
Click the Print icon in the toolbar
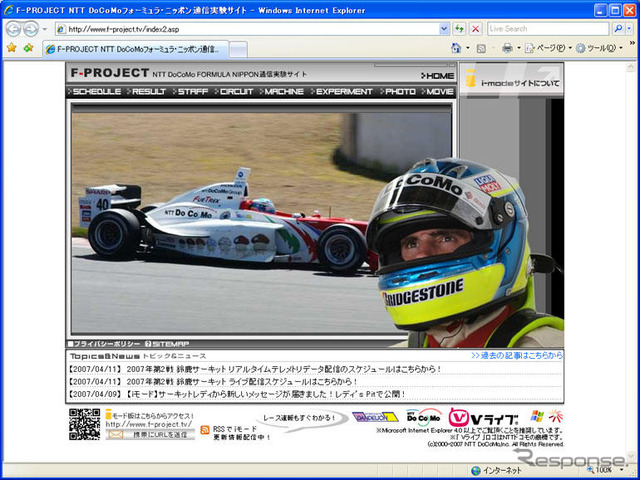coord(507,48)
